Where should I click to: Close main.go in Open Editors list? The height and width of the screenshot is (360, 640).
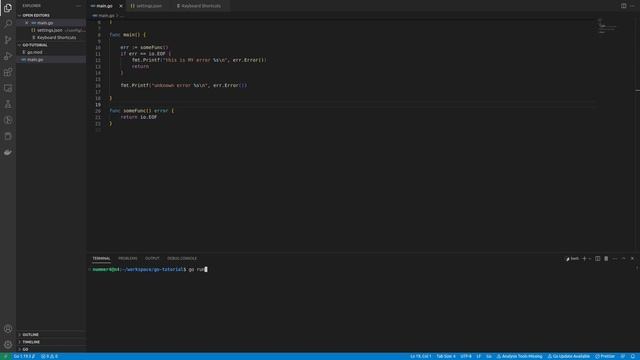click(27, 23)
